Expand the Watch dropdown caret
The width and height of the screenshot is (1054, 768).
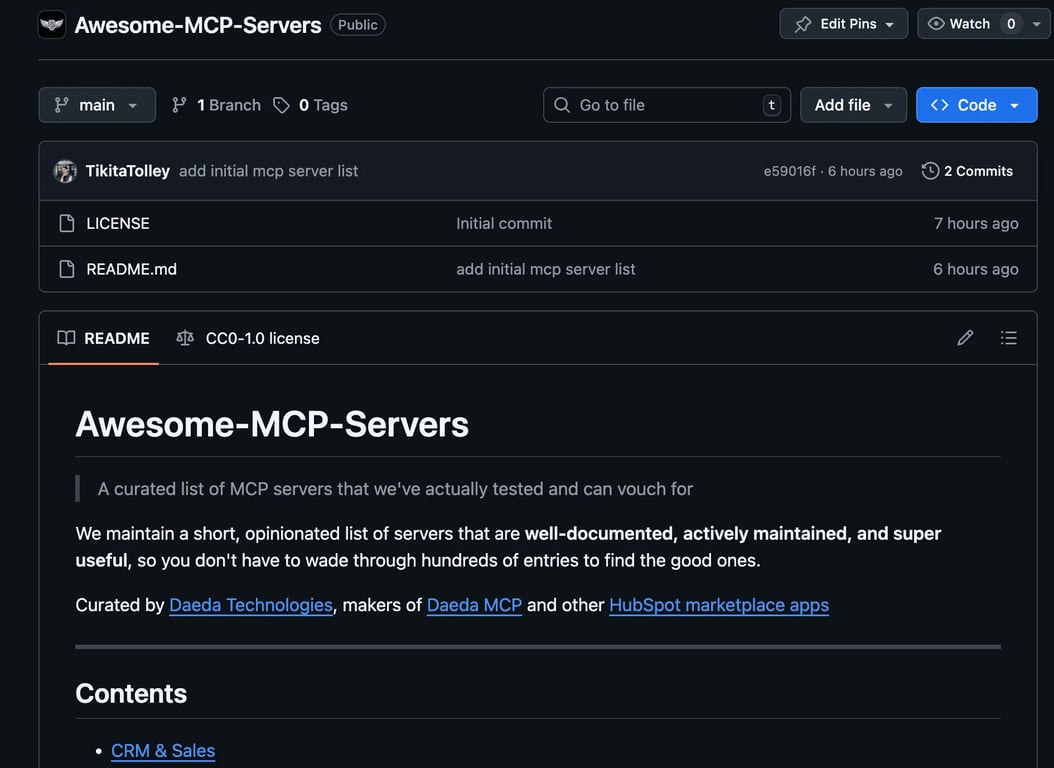coord(1036,23)
